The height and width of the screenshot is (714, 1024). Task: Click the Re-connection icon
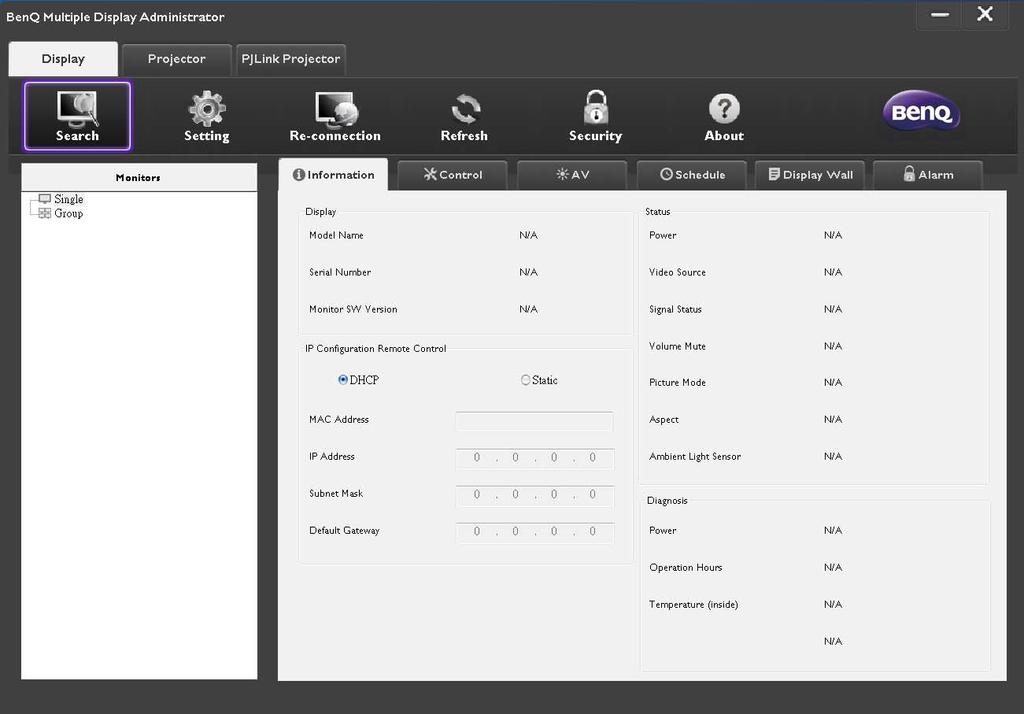tap(335, 108)
